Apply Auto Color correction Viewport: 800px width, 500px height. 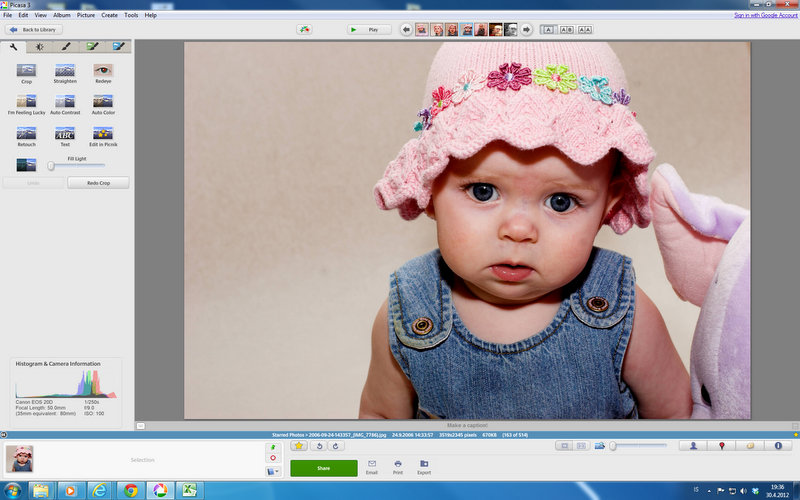(x=103, y=104)
